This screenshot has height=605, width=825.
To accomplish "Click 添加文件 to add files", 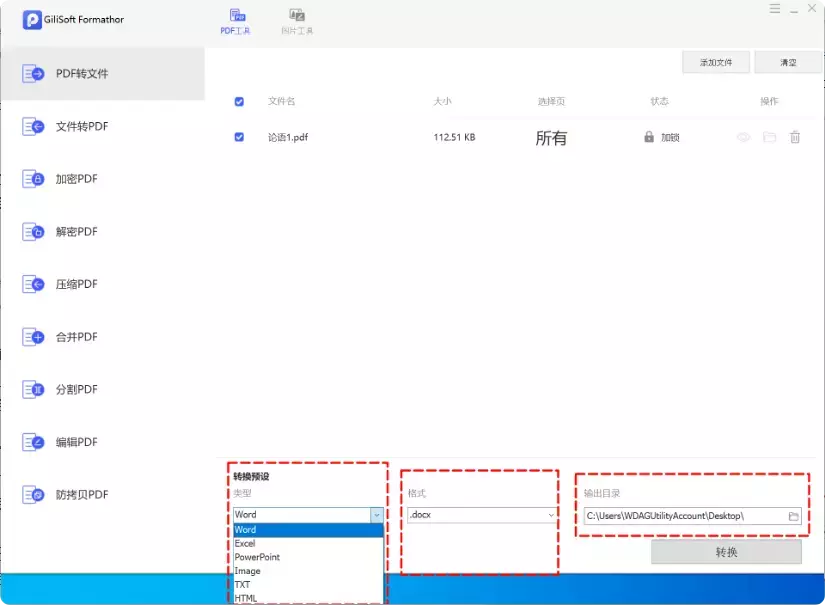I will [714, 61].
